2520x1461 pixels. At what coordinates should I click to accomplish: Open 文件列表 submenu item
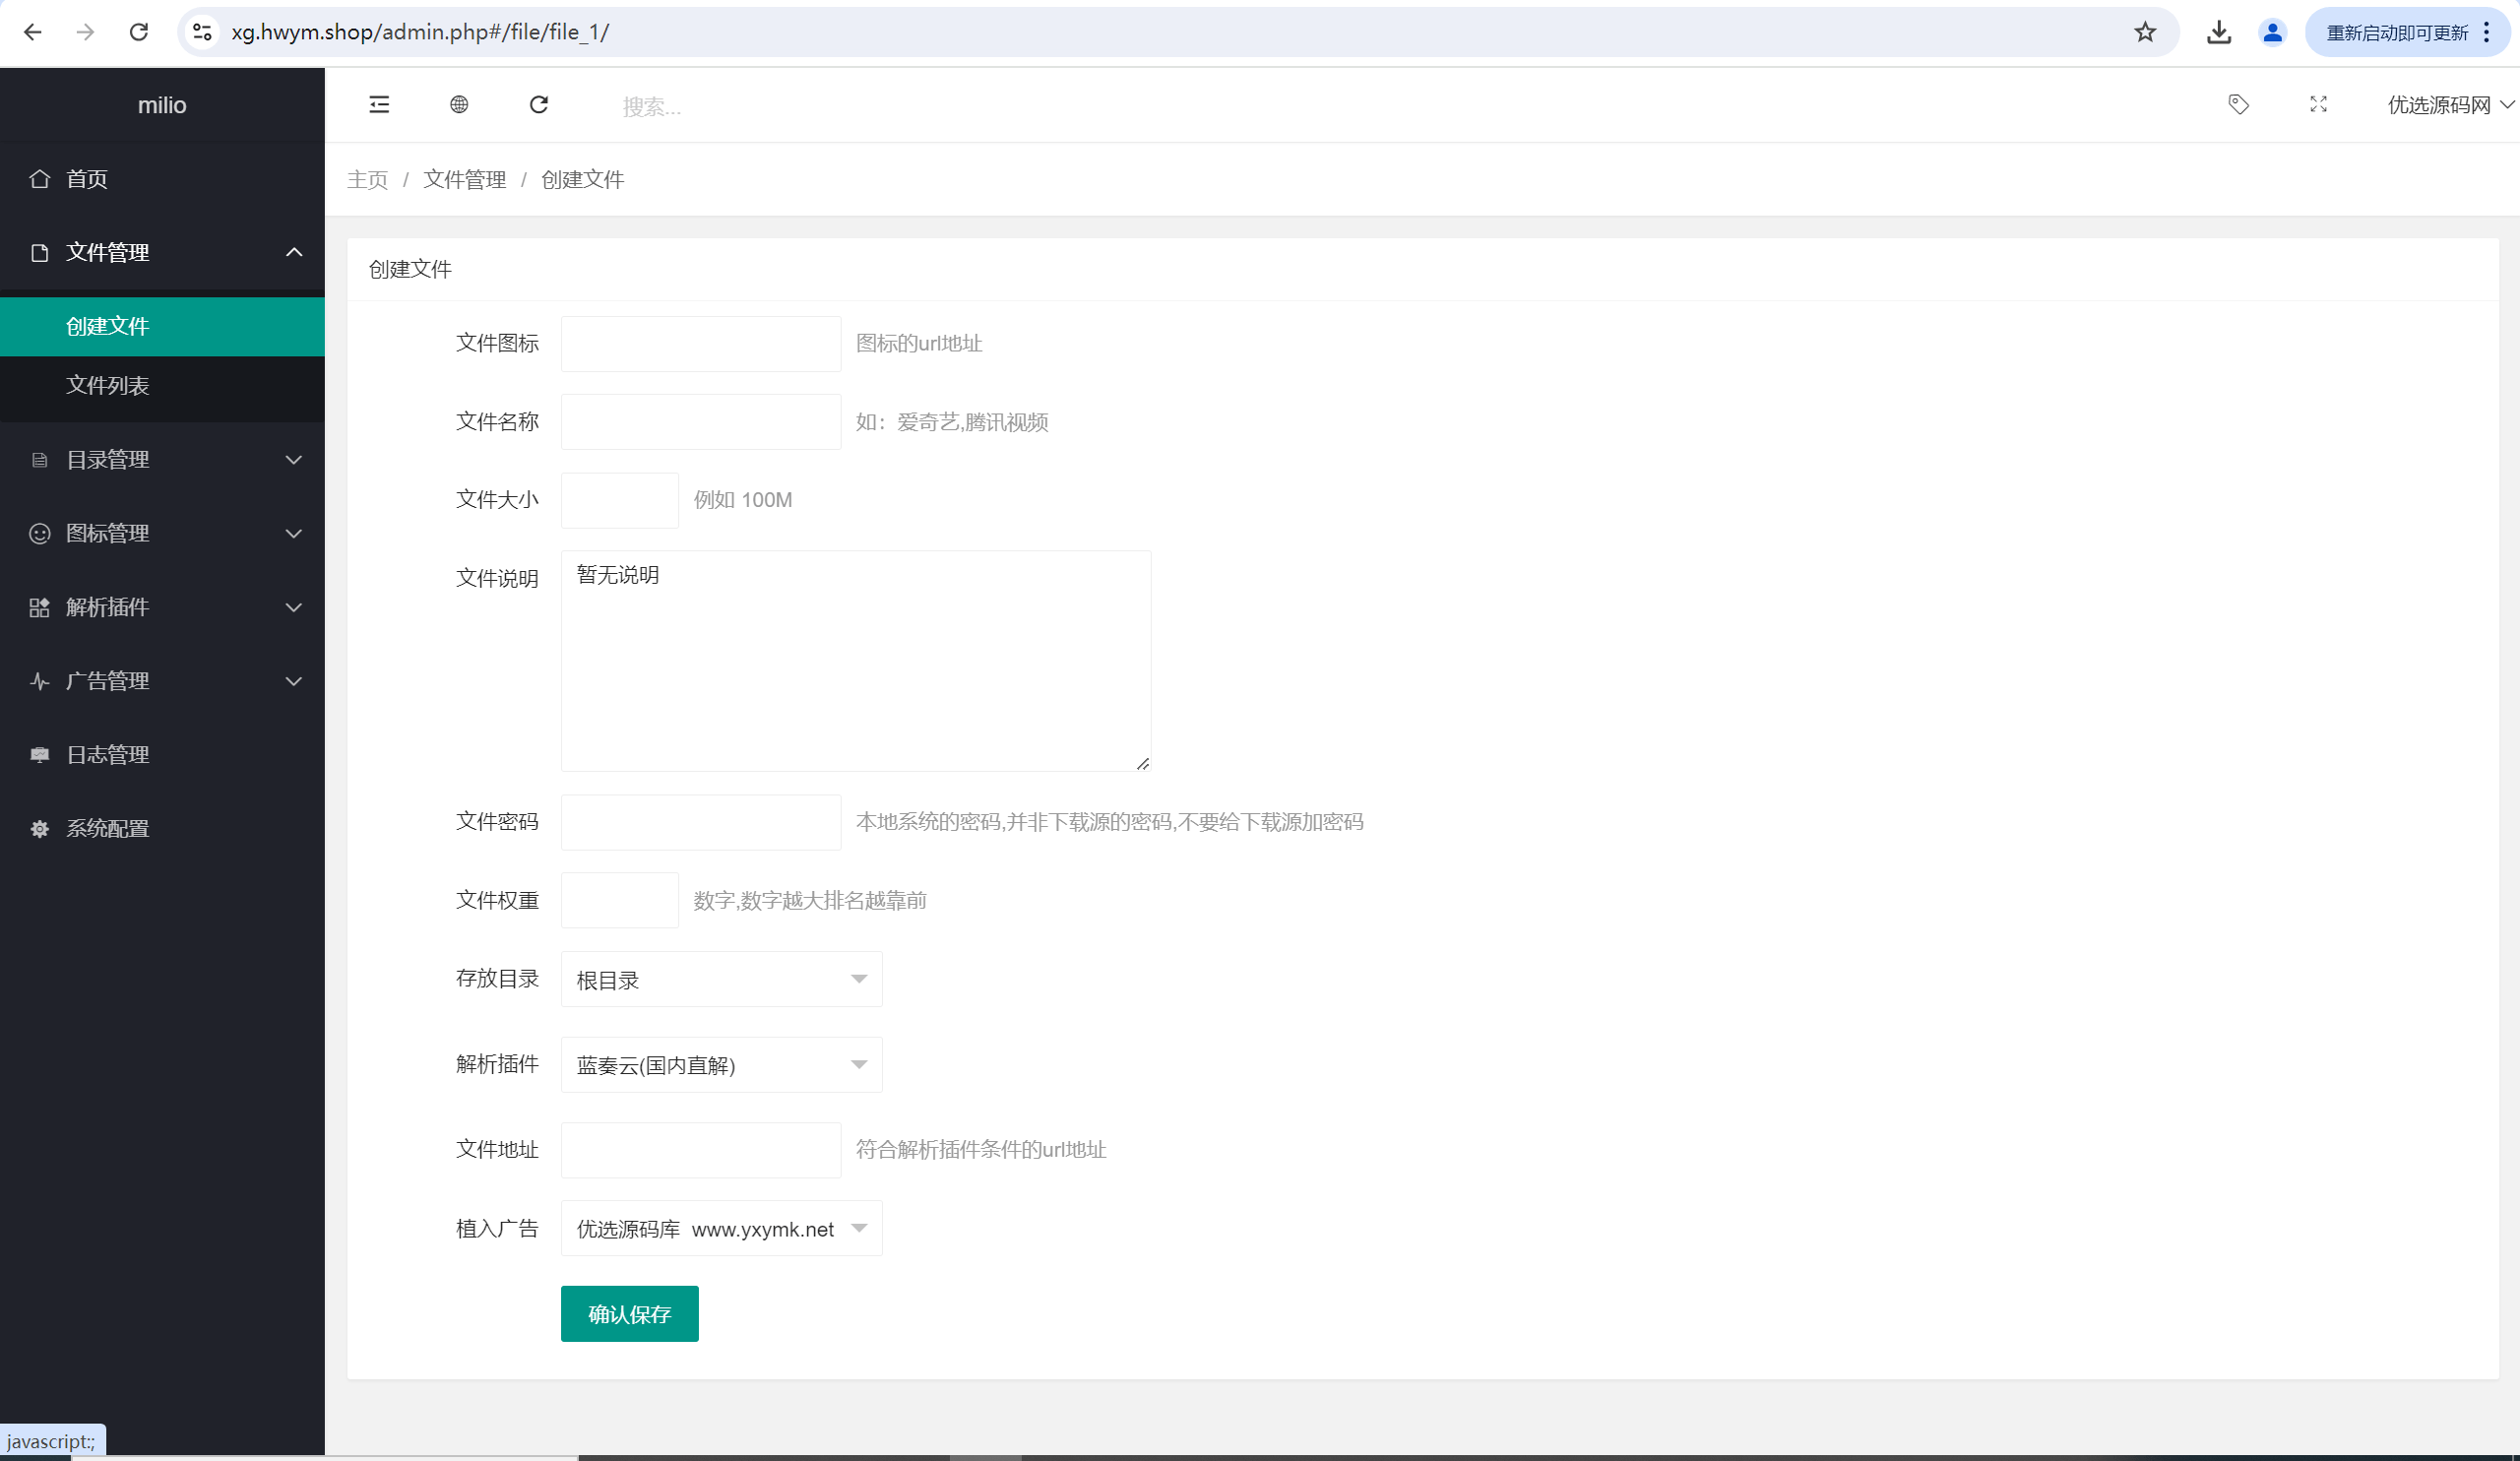(x=162, y=385)
